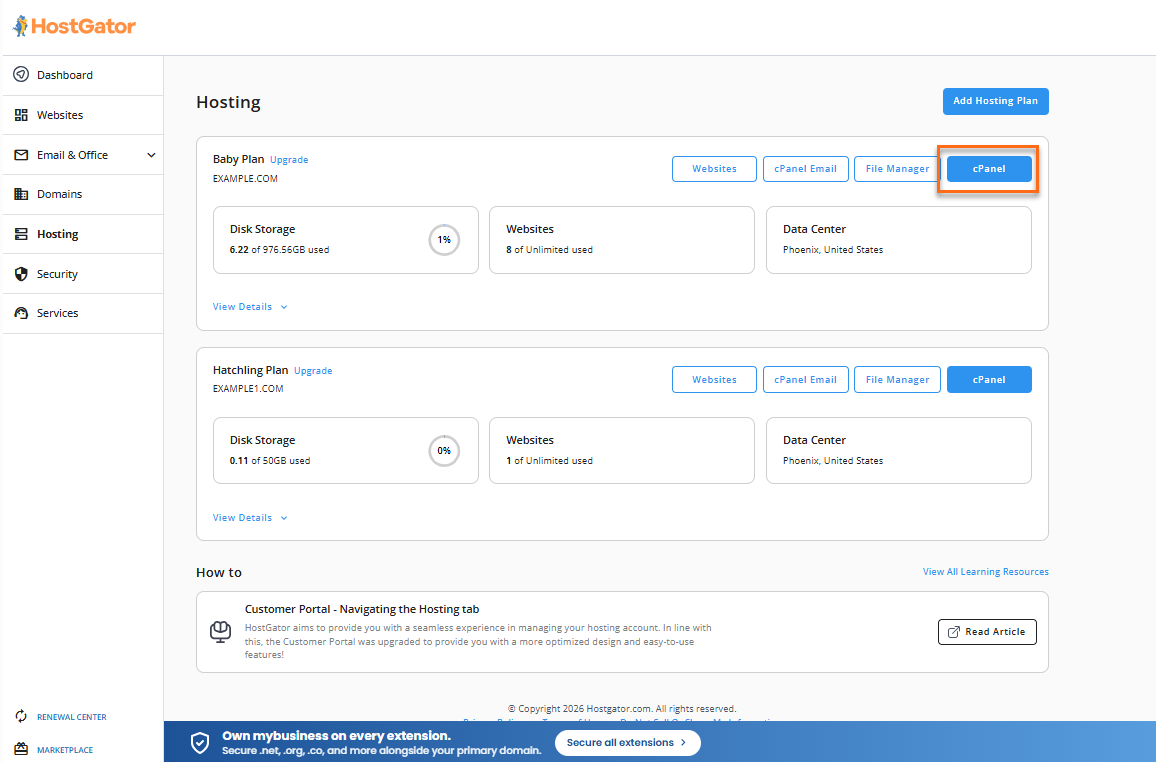Click the EXAMPLE.COM domain text
1156x762 pixels.
(246, 178)
